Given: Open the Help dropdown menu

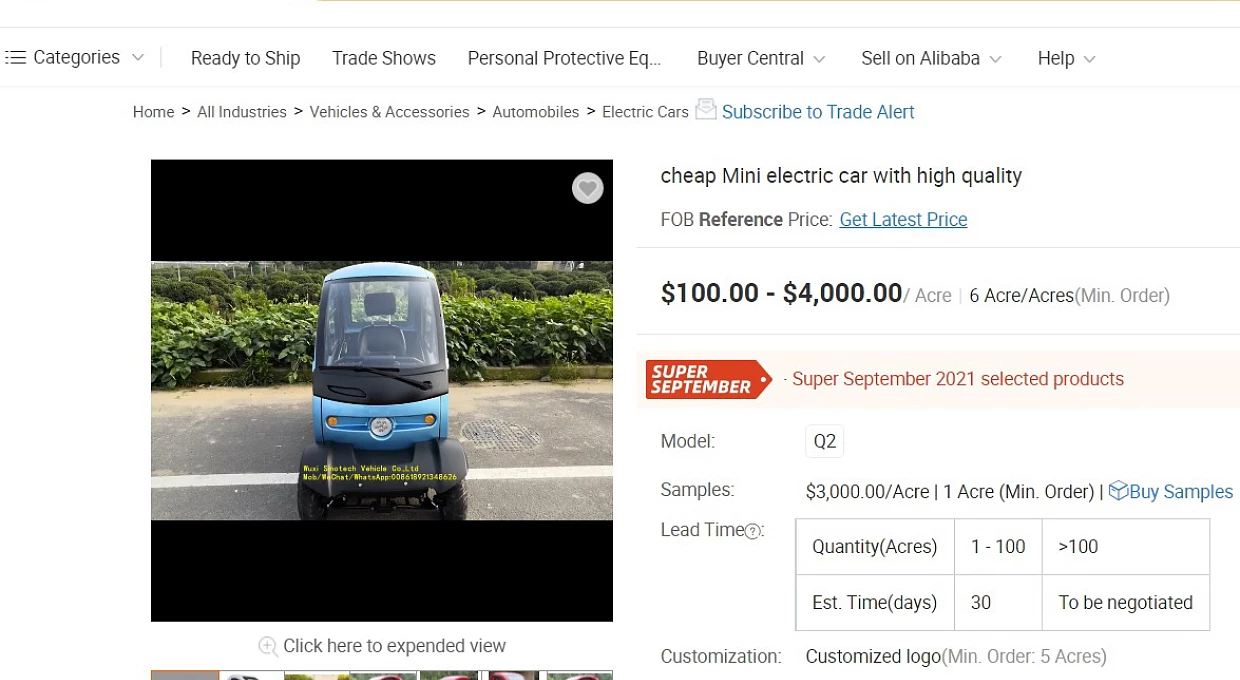Looking at the screenshot, I should [1066, 59].
